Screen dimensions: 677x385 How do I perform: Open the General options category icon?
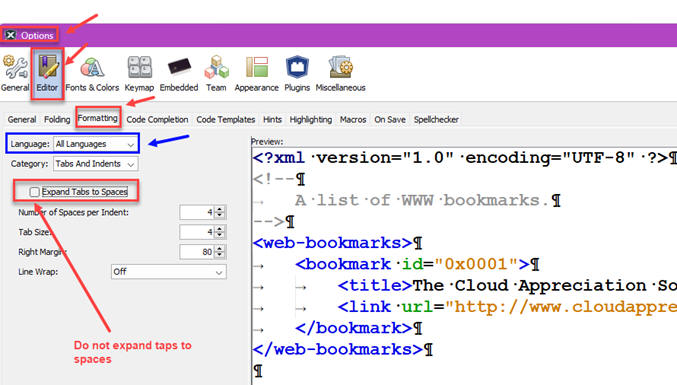(x=15, y=73)
